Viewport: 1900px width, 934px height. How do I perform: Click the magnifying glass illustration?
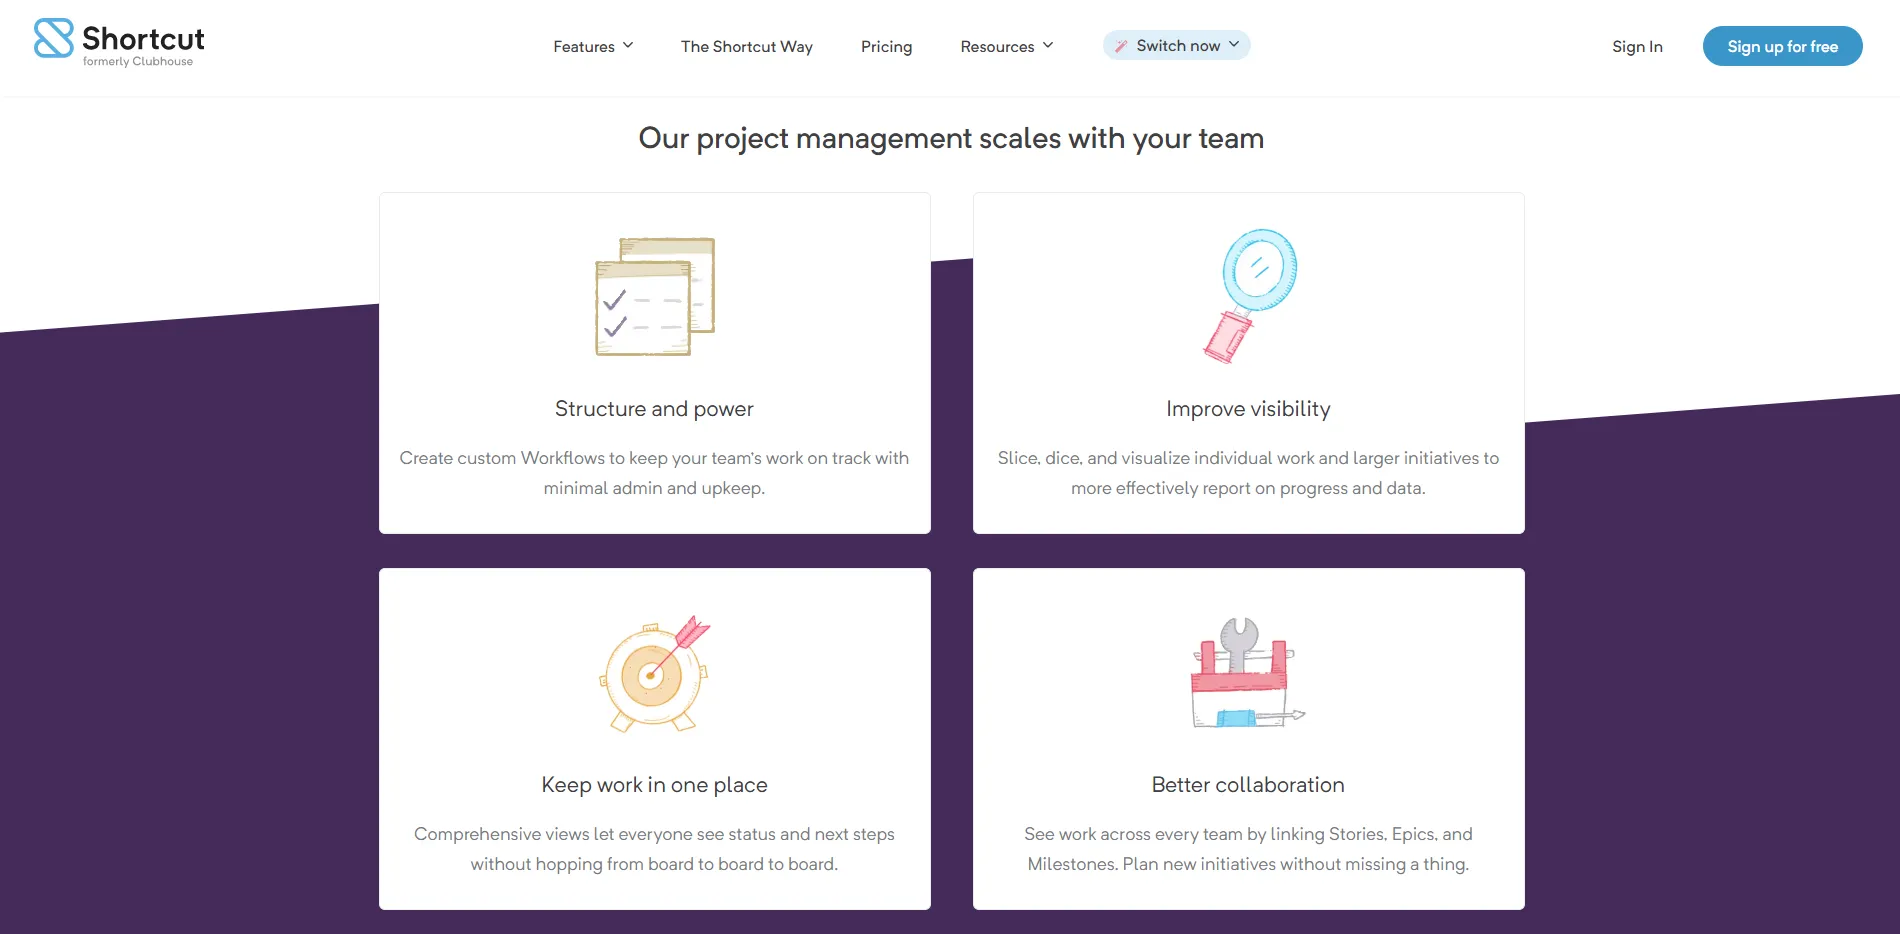(x=1249, y=296)
